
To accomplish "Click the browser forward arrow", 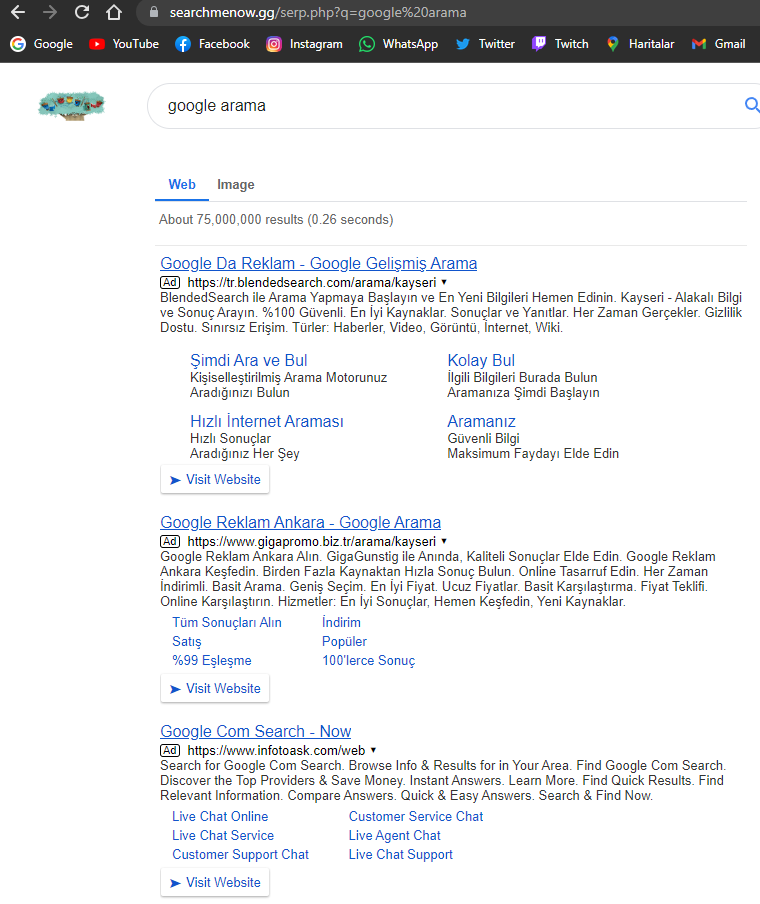I will coord(50,12).
